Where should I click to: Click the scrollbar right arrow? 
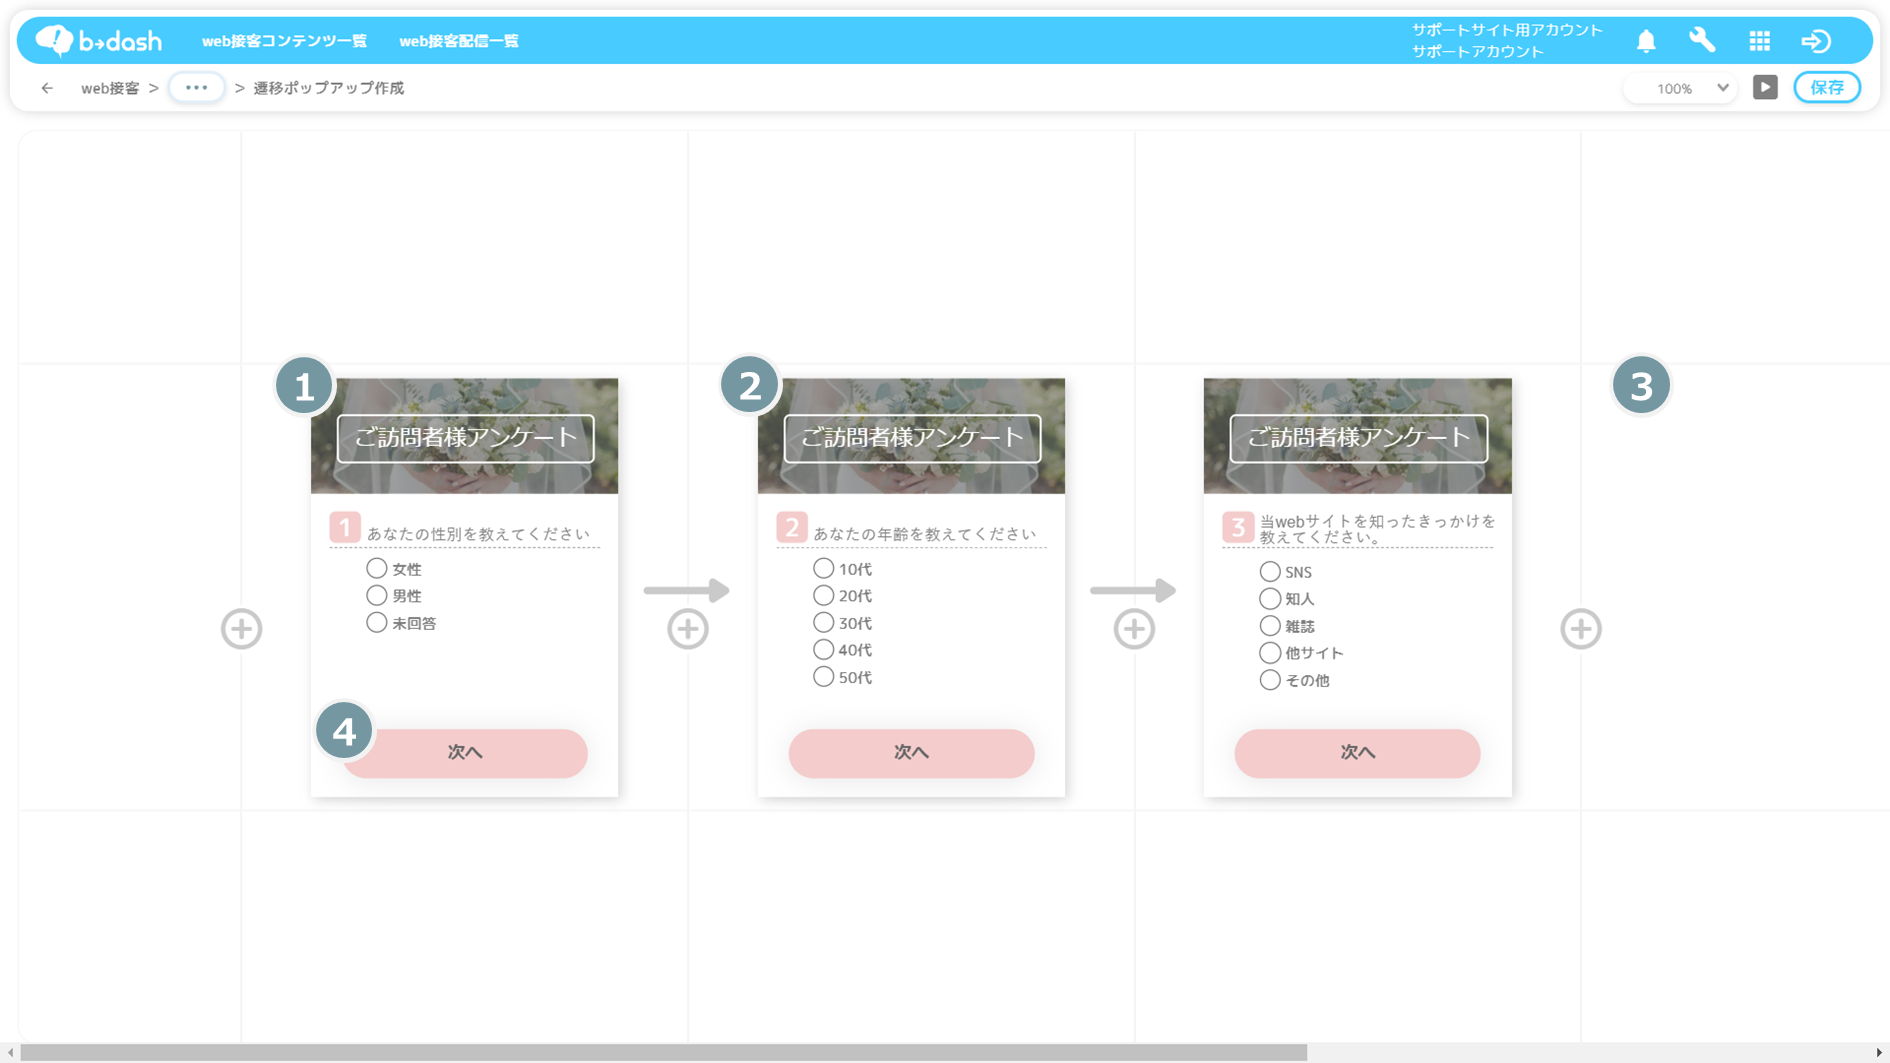(1879, 1052)
